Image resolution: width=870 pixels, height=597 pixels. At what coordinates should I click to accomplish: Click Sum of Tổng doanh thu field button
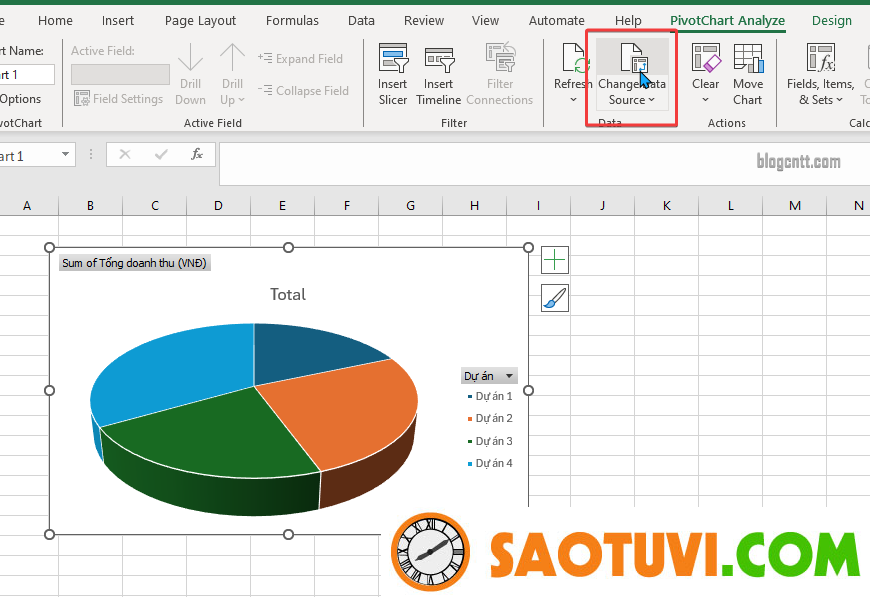[x=134, y=263]
